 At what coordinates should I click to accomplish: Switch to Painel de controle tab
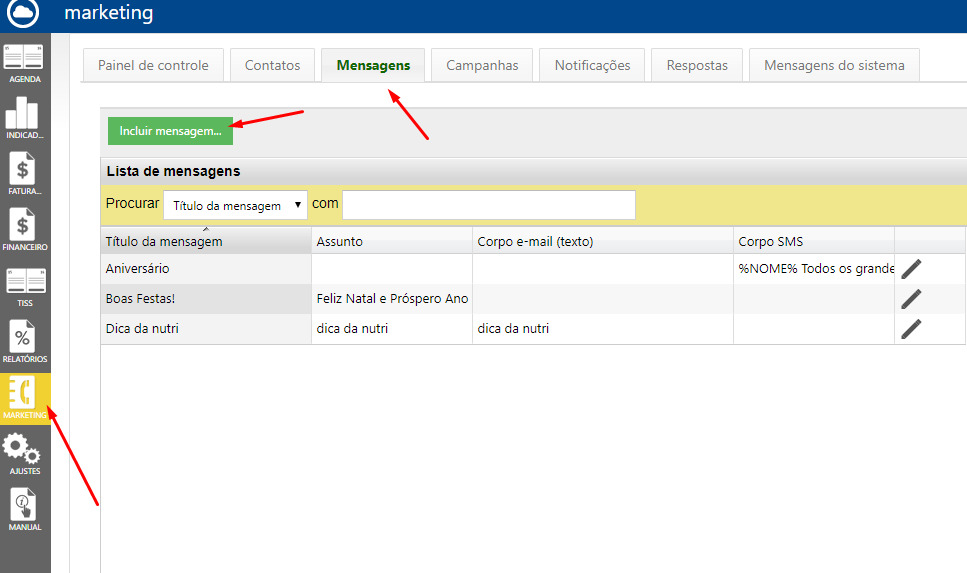[x=153, y=65]
